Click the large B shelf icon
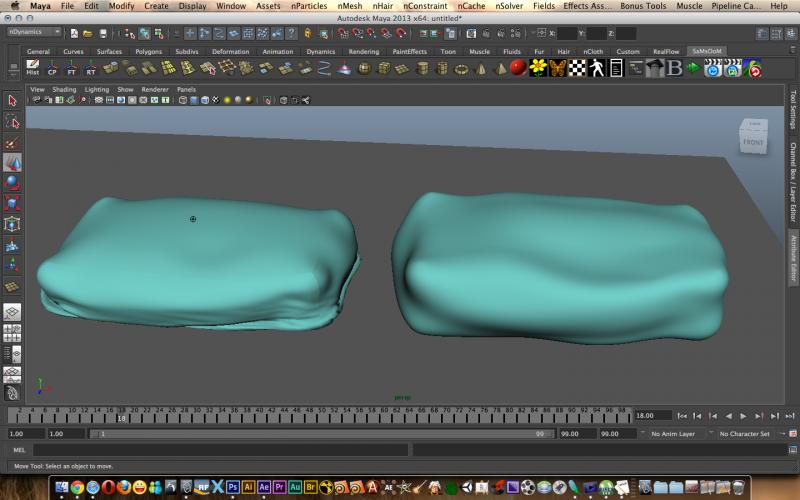 pos(674,67)
